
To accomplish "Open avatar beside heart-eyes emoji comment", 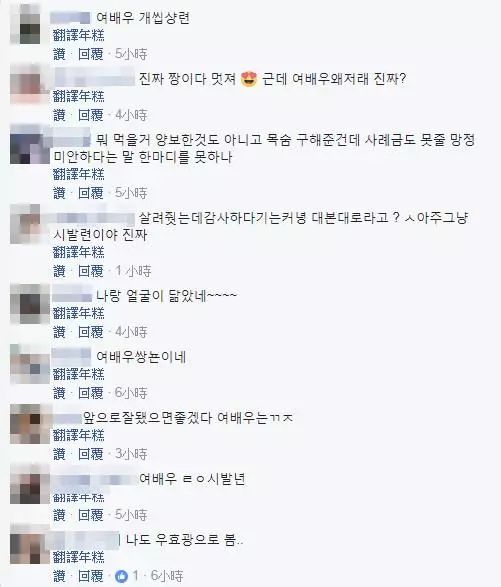I will 25,84.
